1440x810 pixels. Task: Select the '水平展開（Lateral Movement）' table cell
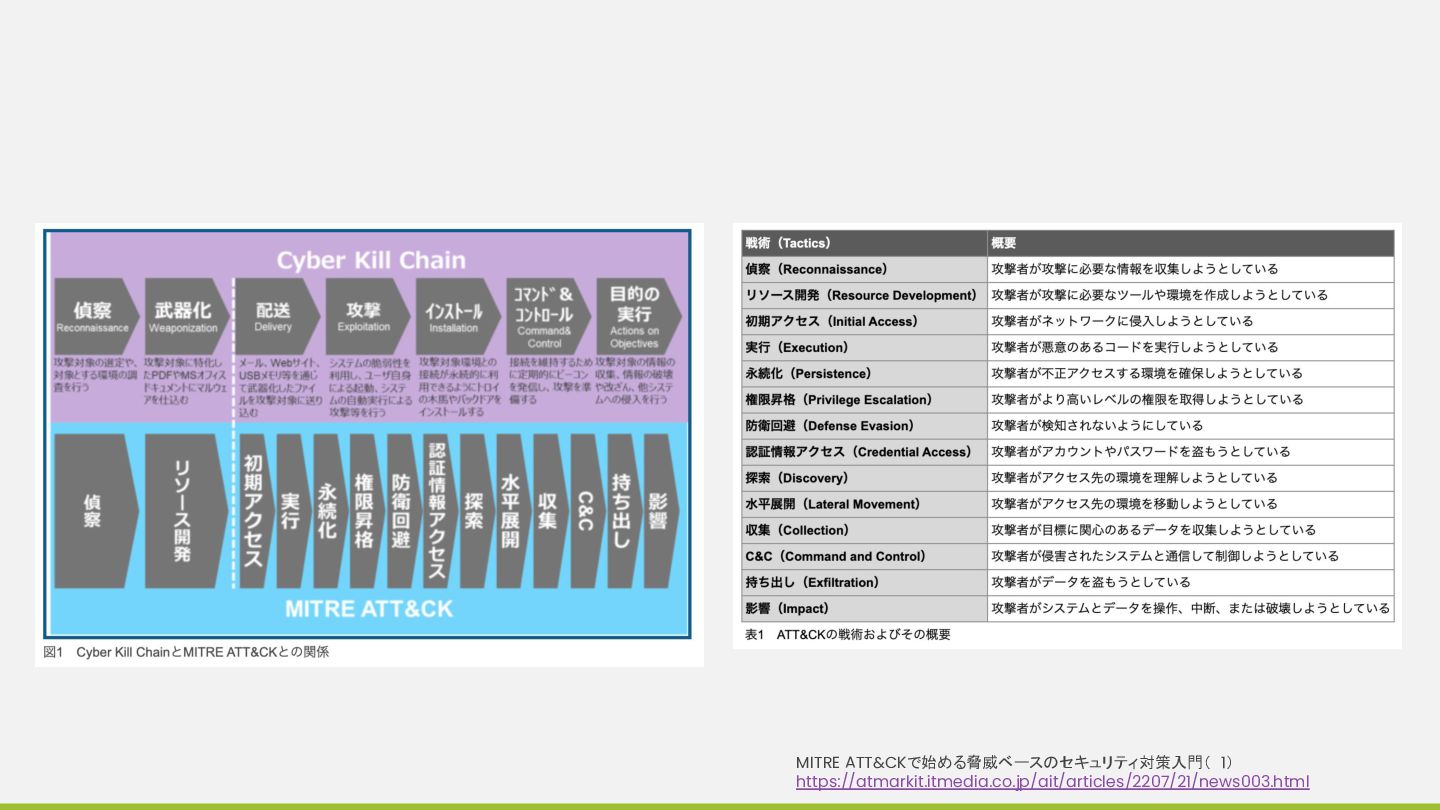tap(864, 504)
